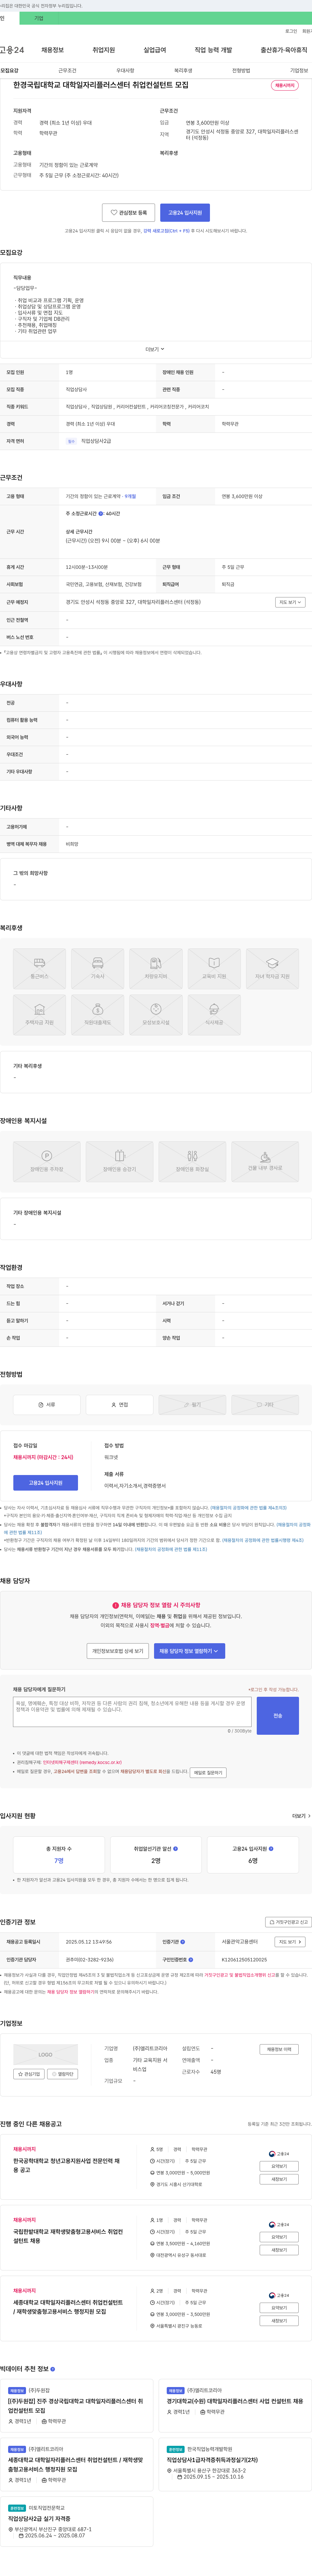Select the 기타 screening method box
The height and width of the screenshot is (2576, 312).
[265, 1405]
